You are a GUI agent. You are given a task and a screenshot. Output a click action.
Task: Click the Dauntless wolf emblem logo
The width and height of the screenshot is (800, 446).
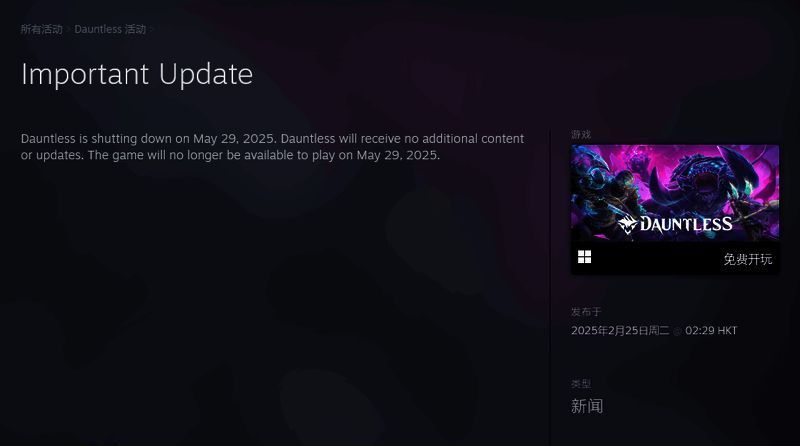(627, 224)
